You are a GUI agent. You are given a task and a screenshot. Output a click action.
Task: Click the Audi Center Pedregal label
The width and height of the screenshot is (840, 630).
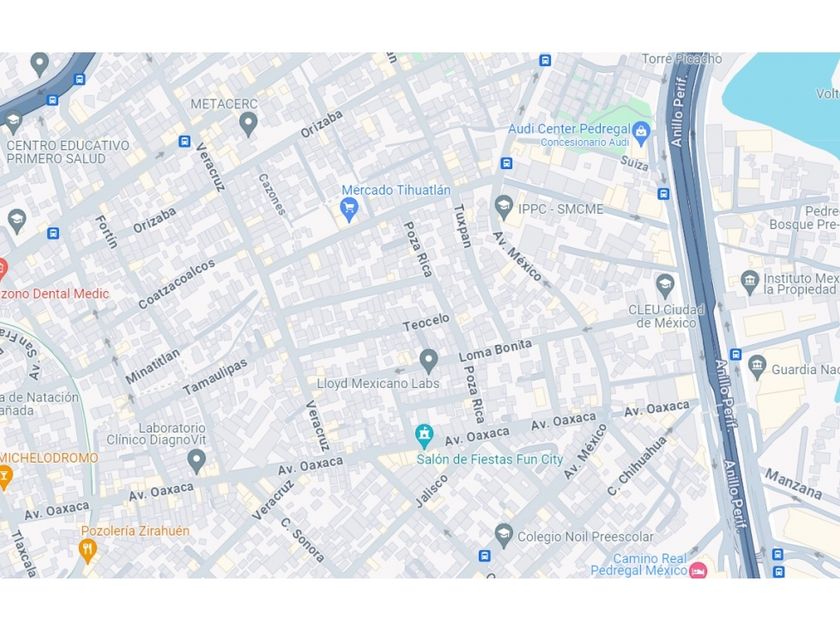tap(569, 129)
